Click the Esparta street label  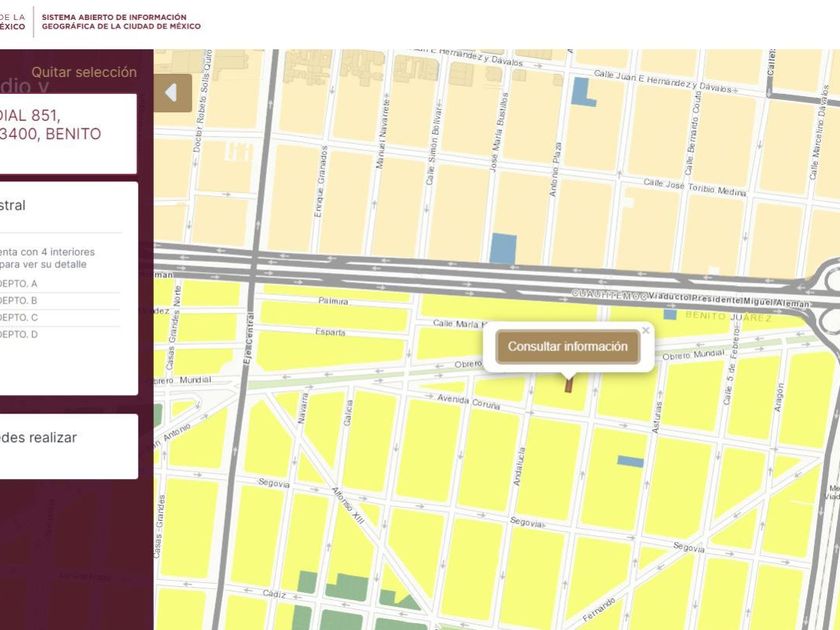(x=330, y=332)
